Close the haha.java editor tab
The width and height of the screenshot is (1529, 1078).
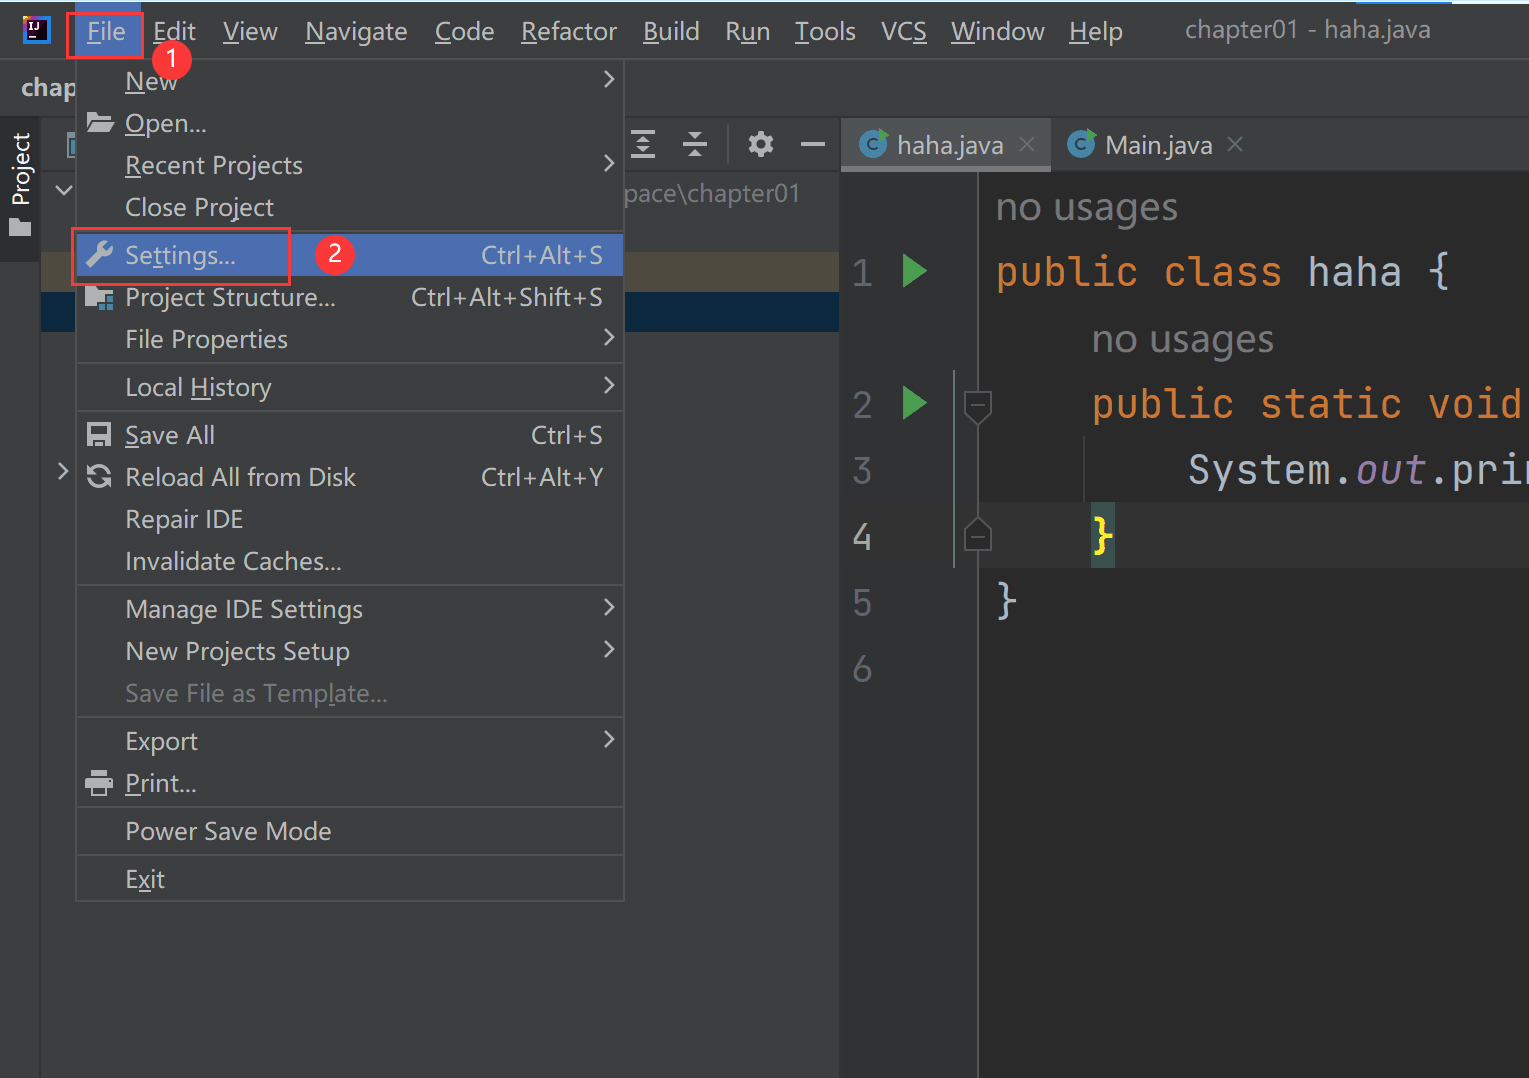click(1027, 145)
